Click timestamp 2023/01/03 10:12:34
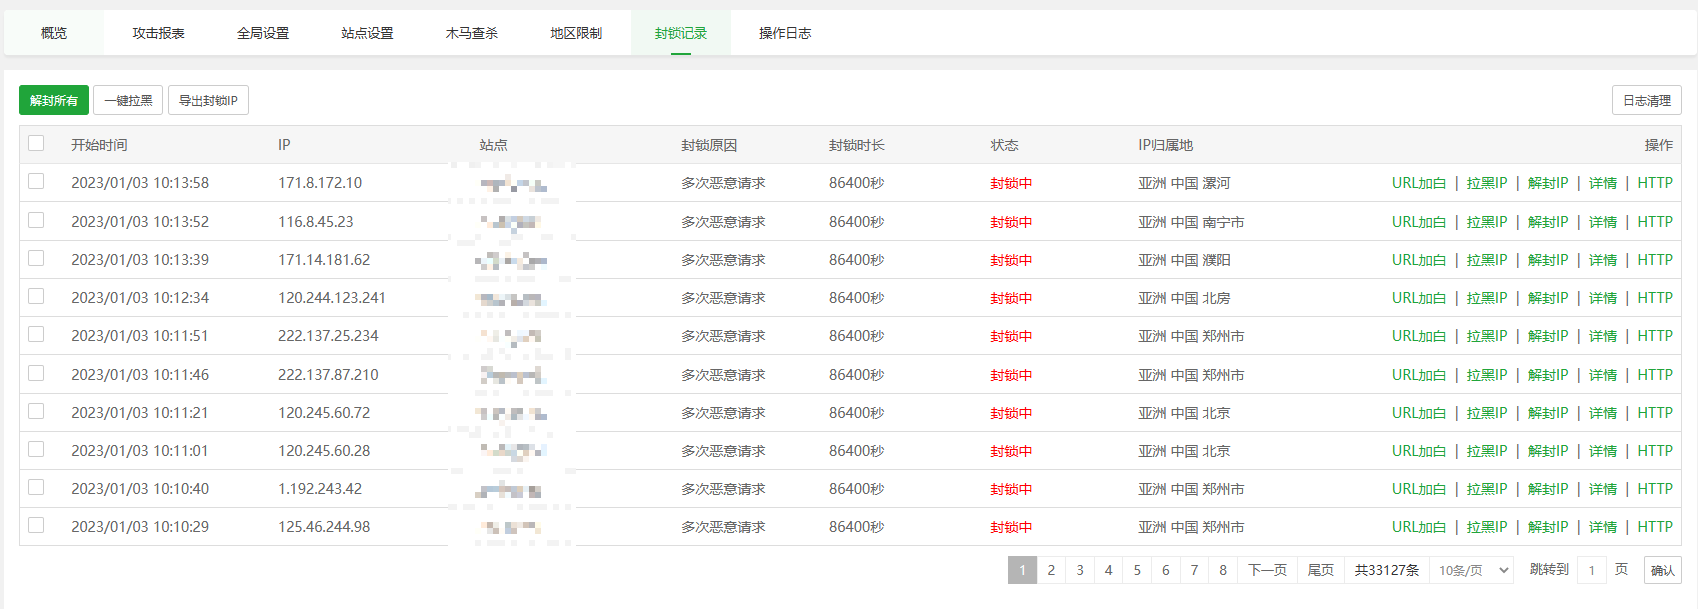 [x=140, y=298]
